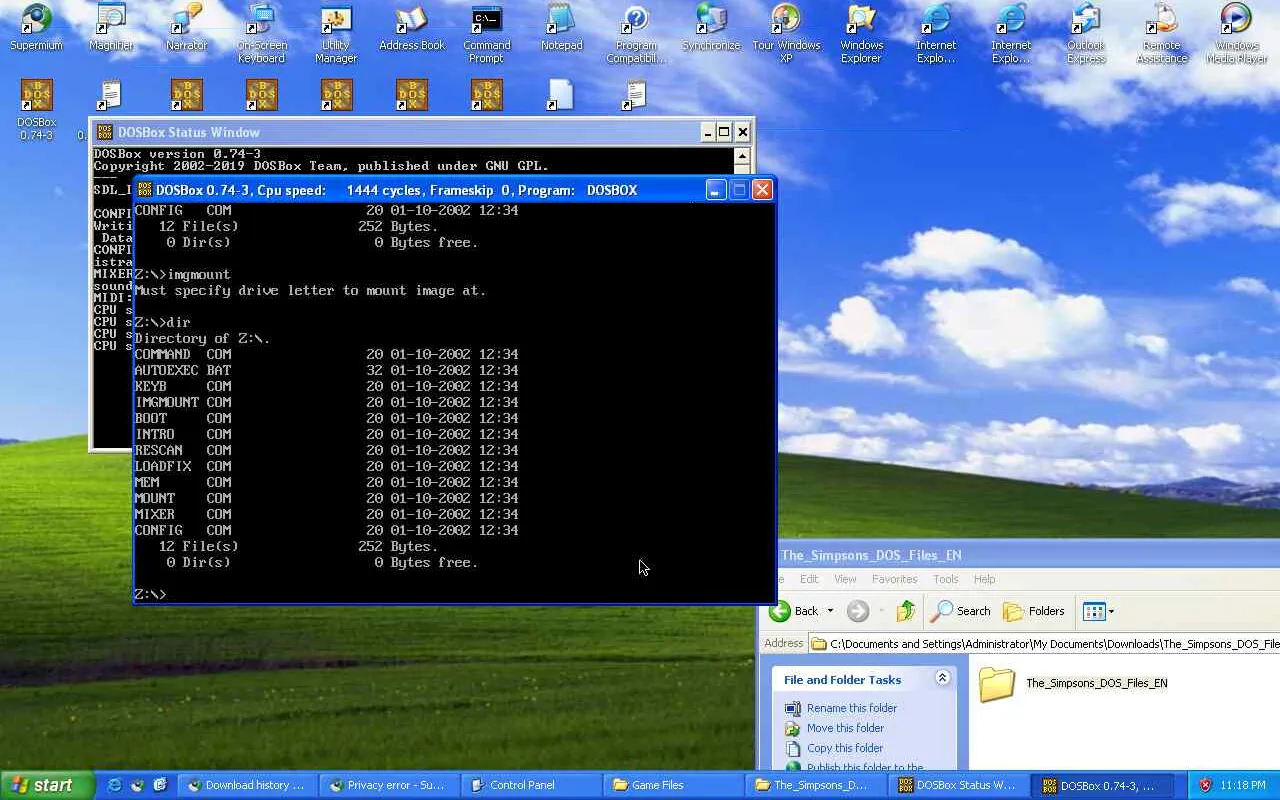Screen dimensions: 1280x800
Task: Select the Outlook Express desktop icon
Action: (x=1086, y=33)
